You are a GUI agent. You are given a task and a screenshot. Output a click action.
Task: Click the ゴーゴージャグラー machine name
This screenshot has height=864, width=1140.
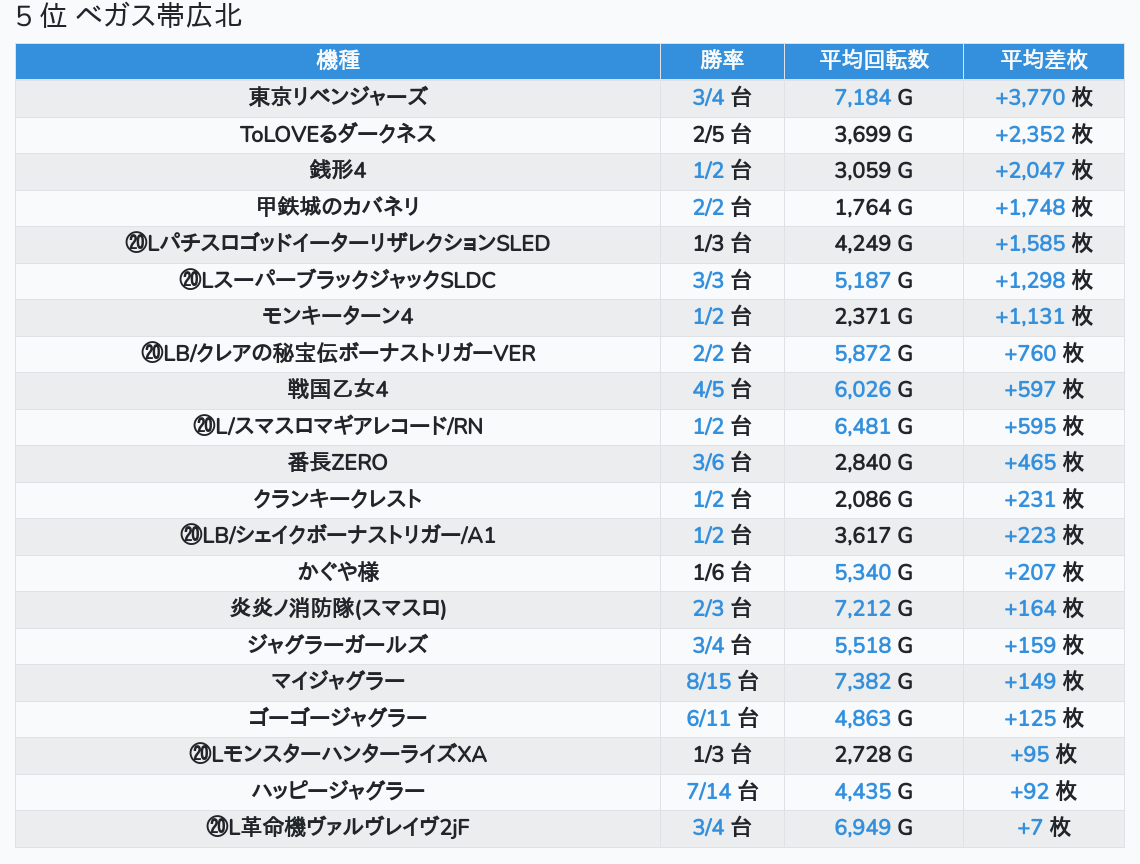(338, 718)
